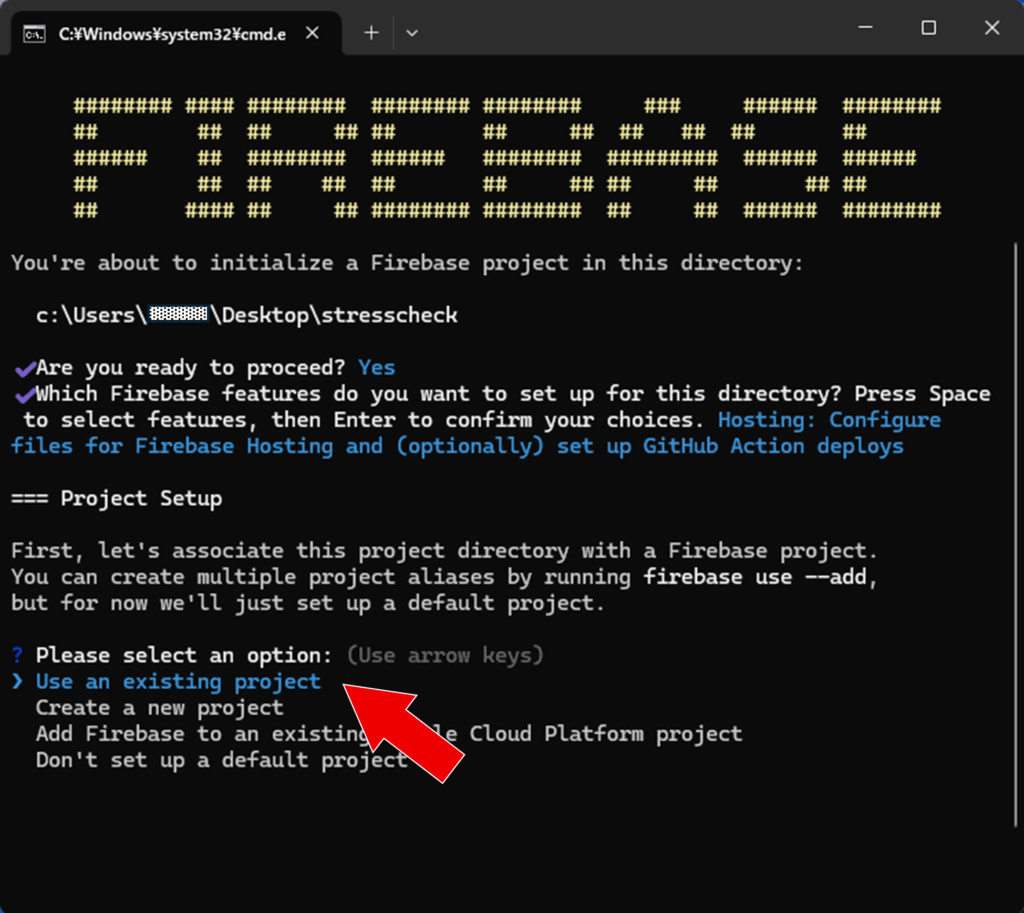Click the blue question mark prompt icon
This screenshot has height=913, width=1024.
point(18,654)
